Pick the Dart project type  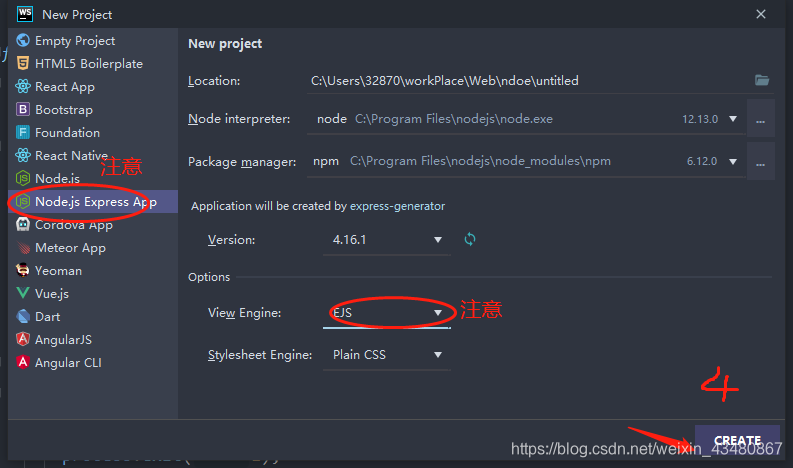tap(93, 316)
